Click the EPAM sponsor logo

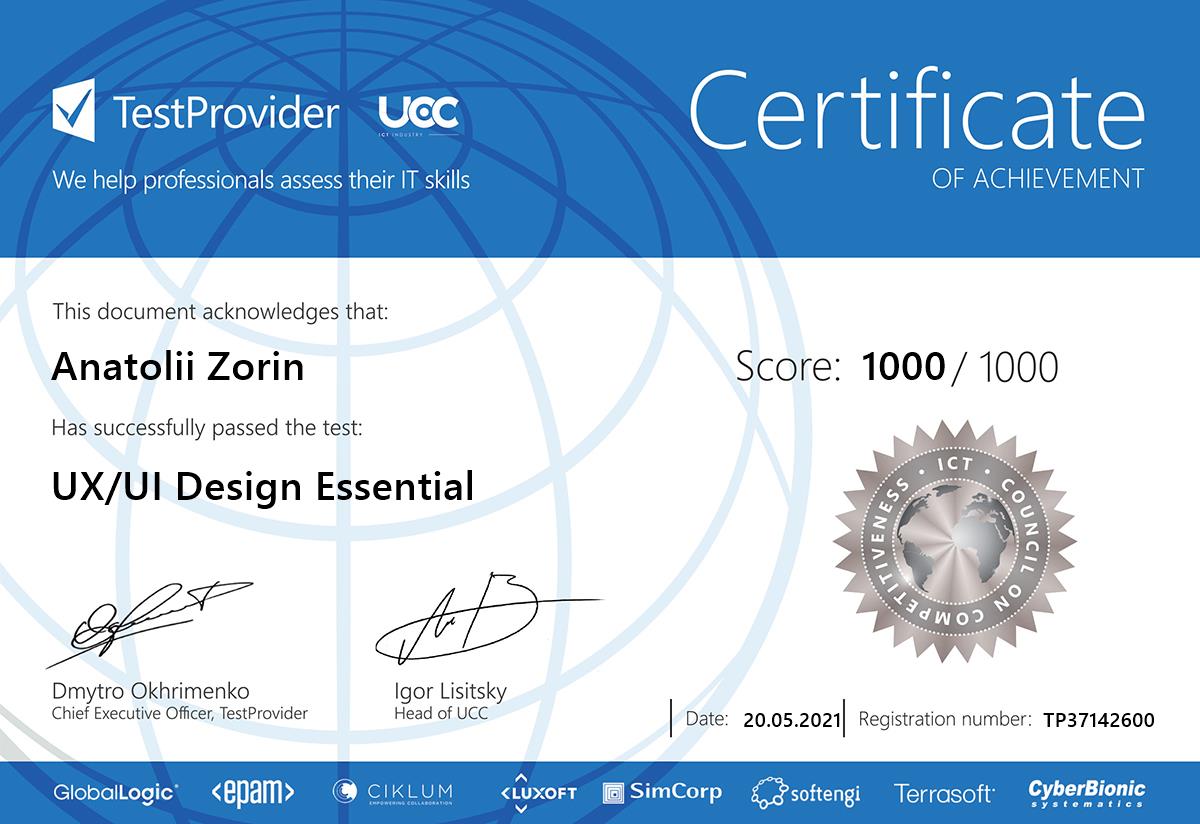(x=252, y=793)
